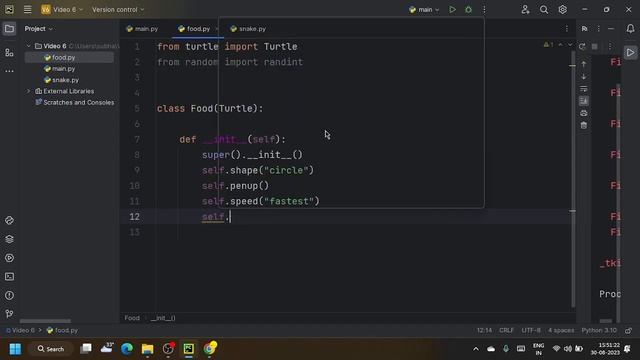Open editor tabs options menu
640x360 pixels.
567,29
